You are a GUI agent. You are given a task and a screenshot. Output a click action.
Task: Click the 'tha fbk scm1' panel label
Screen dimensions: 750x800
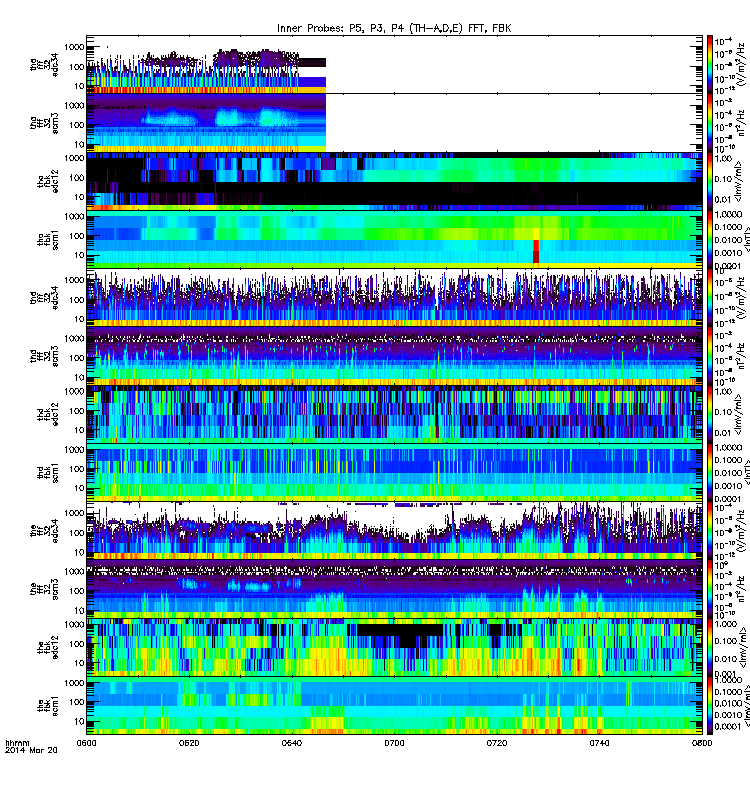tap(47, 240)
